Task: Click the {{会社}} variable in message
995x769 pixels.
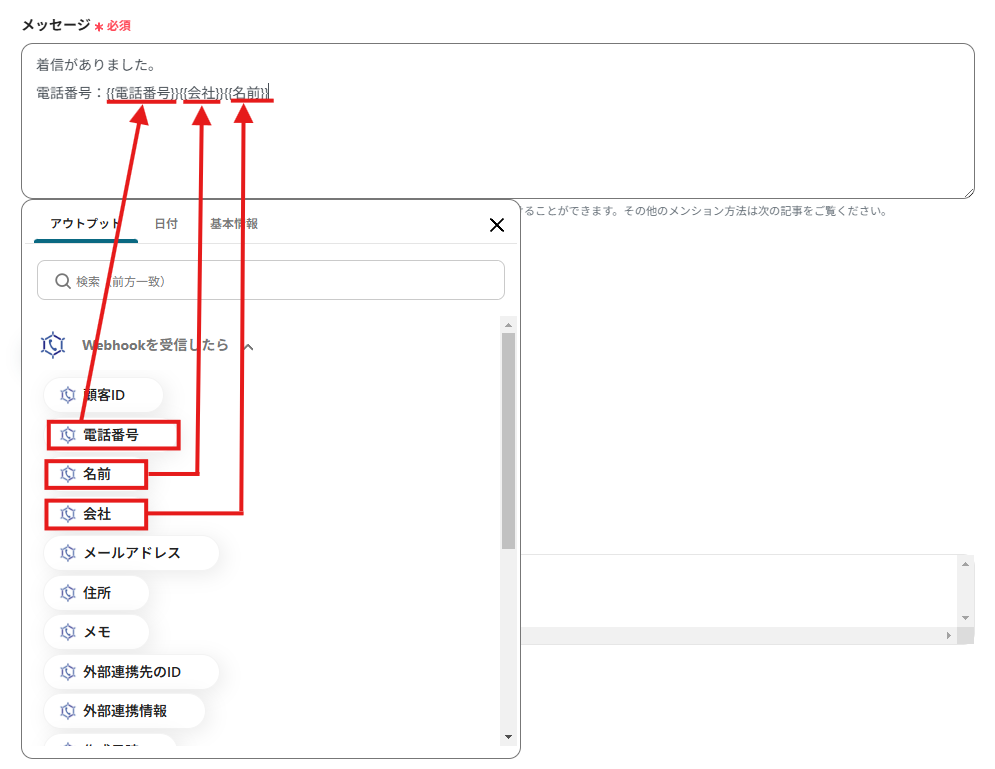Action: click(x=202, y=93)
